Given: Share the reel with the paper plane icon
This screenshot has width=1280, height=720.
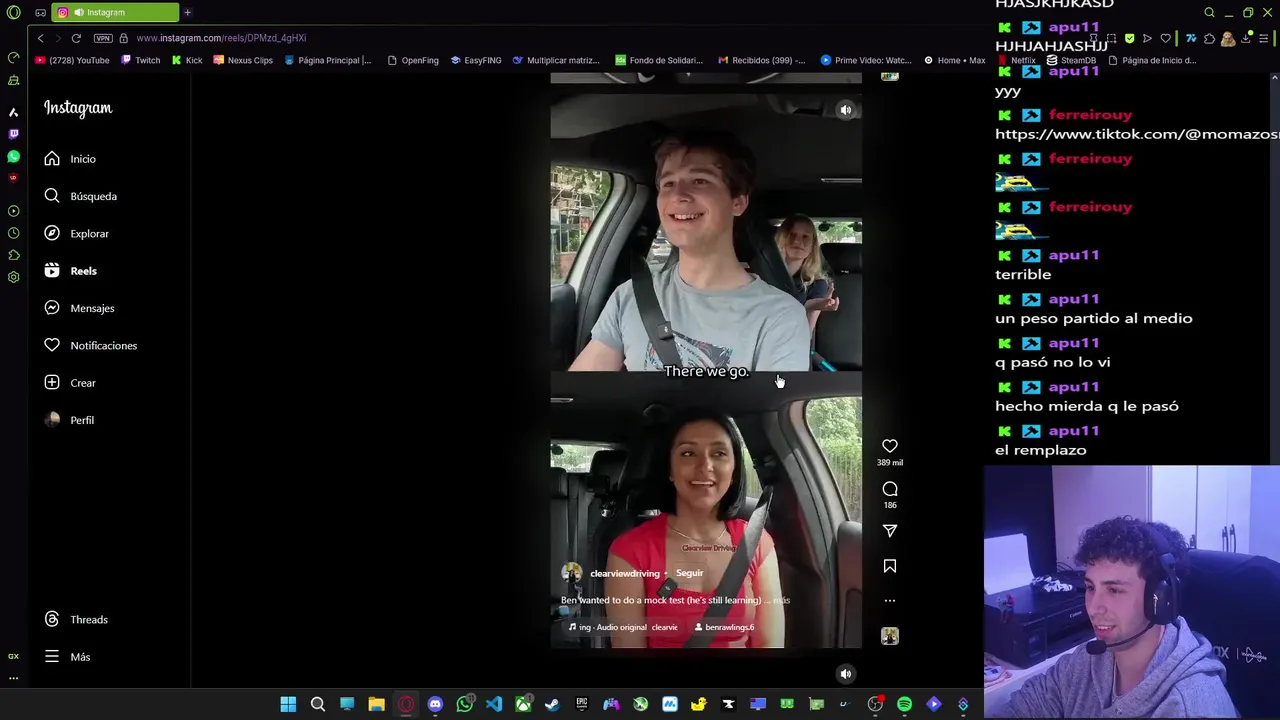Looking at the screenshot, I should 890,531.
